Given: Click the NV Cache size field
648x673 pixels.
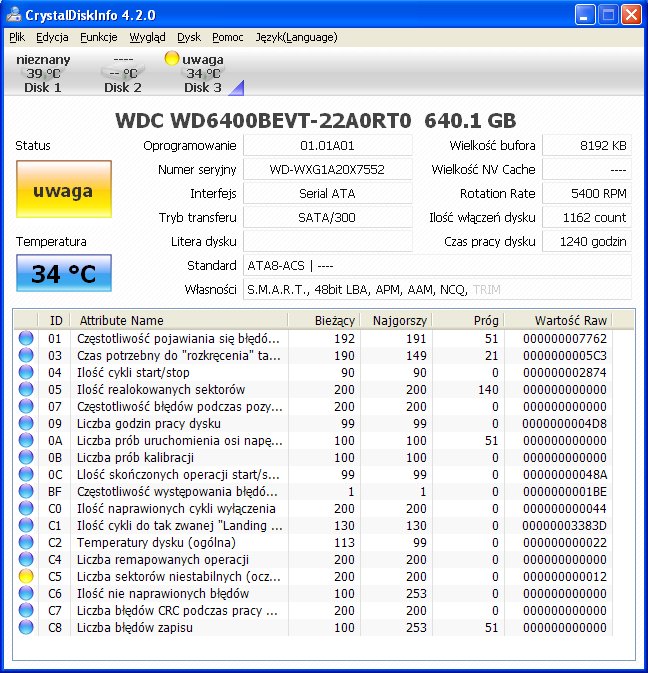Looking at the screenshot, I should tap(587, 170).
